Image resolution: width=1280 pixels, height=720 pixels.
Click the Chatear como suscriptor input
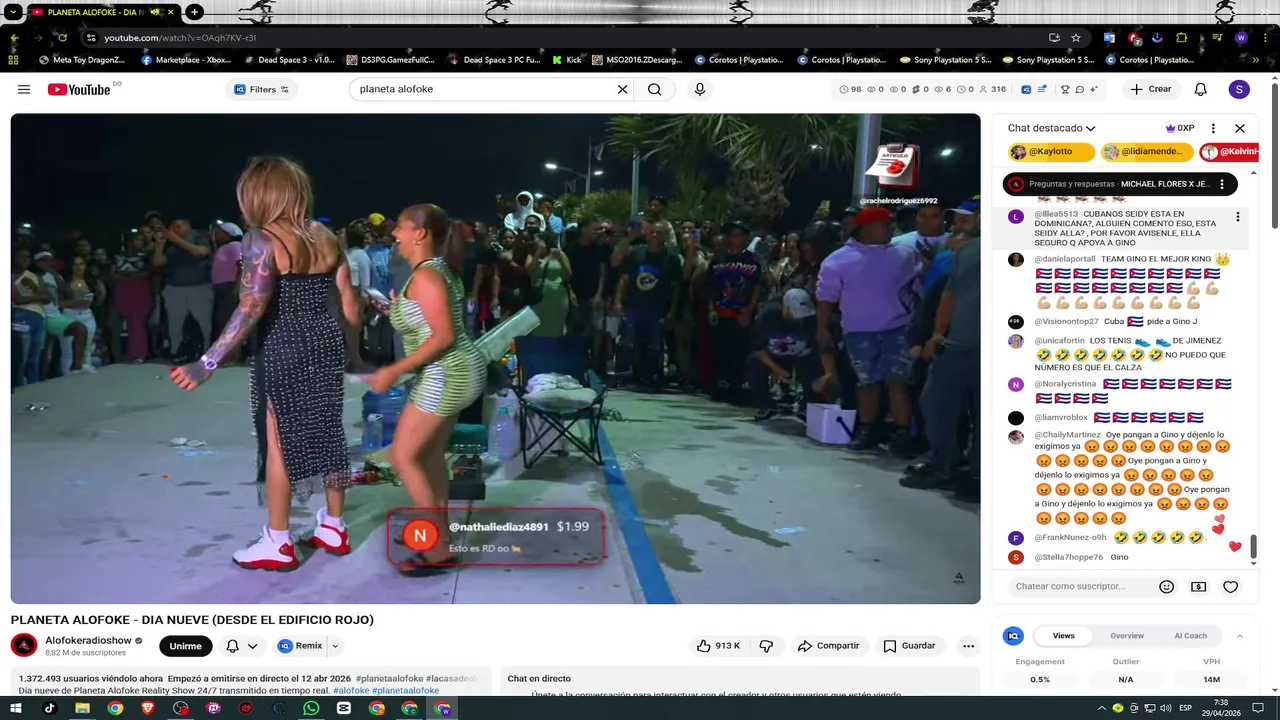click(x=1078, y=587)
